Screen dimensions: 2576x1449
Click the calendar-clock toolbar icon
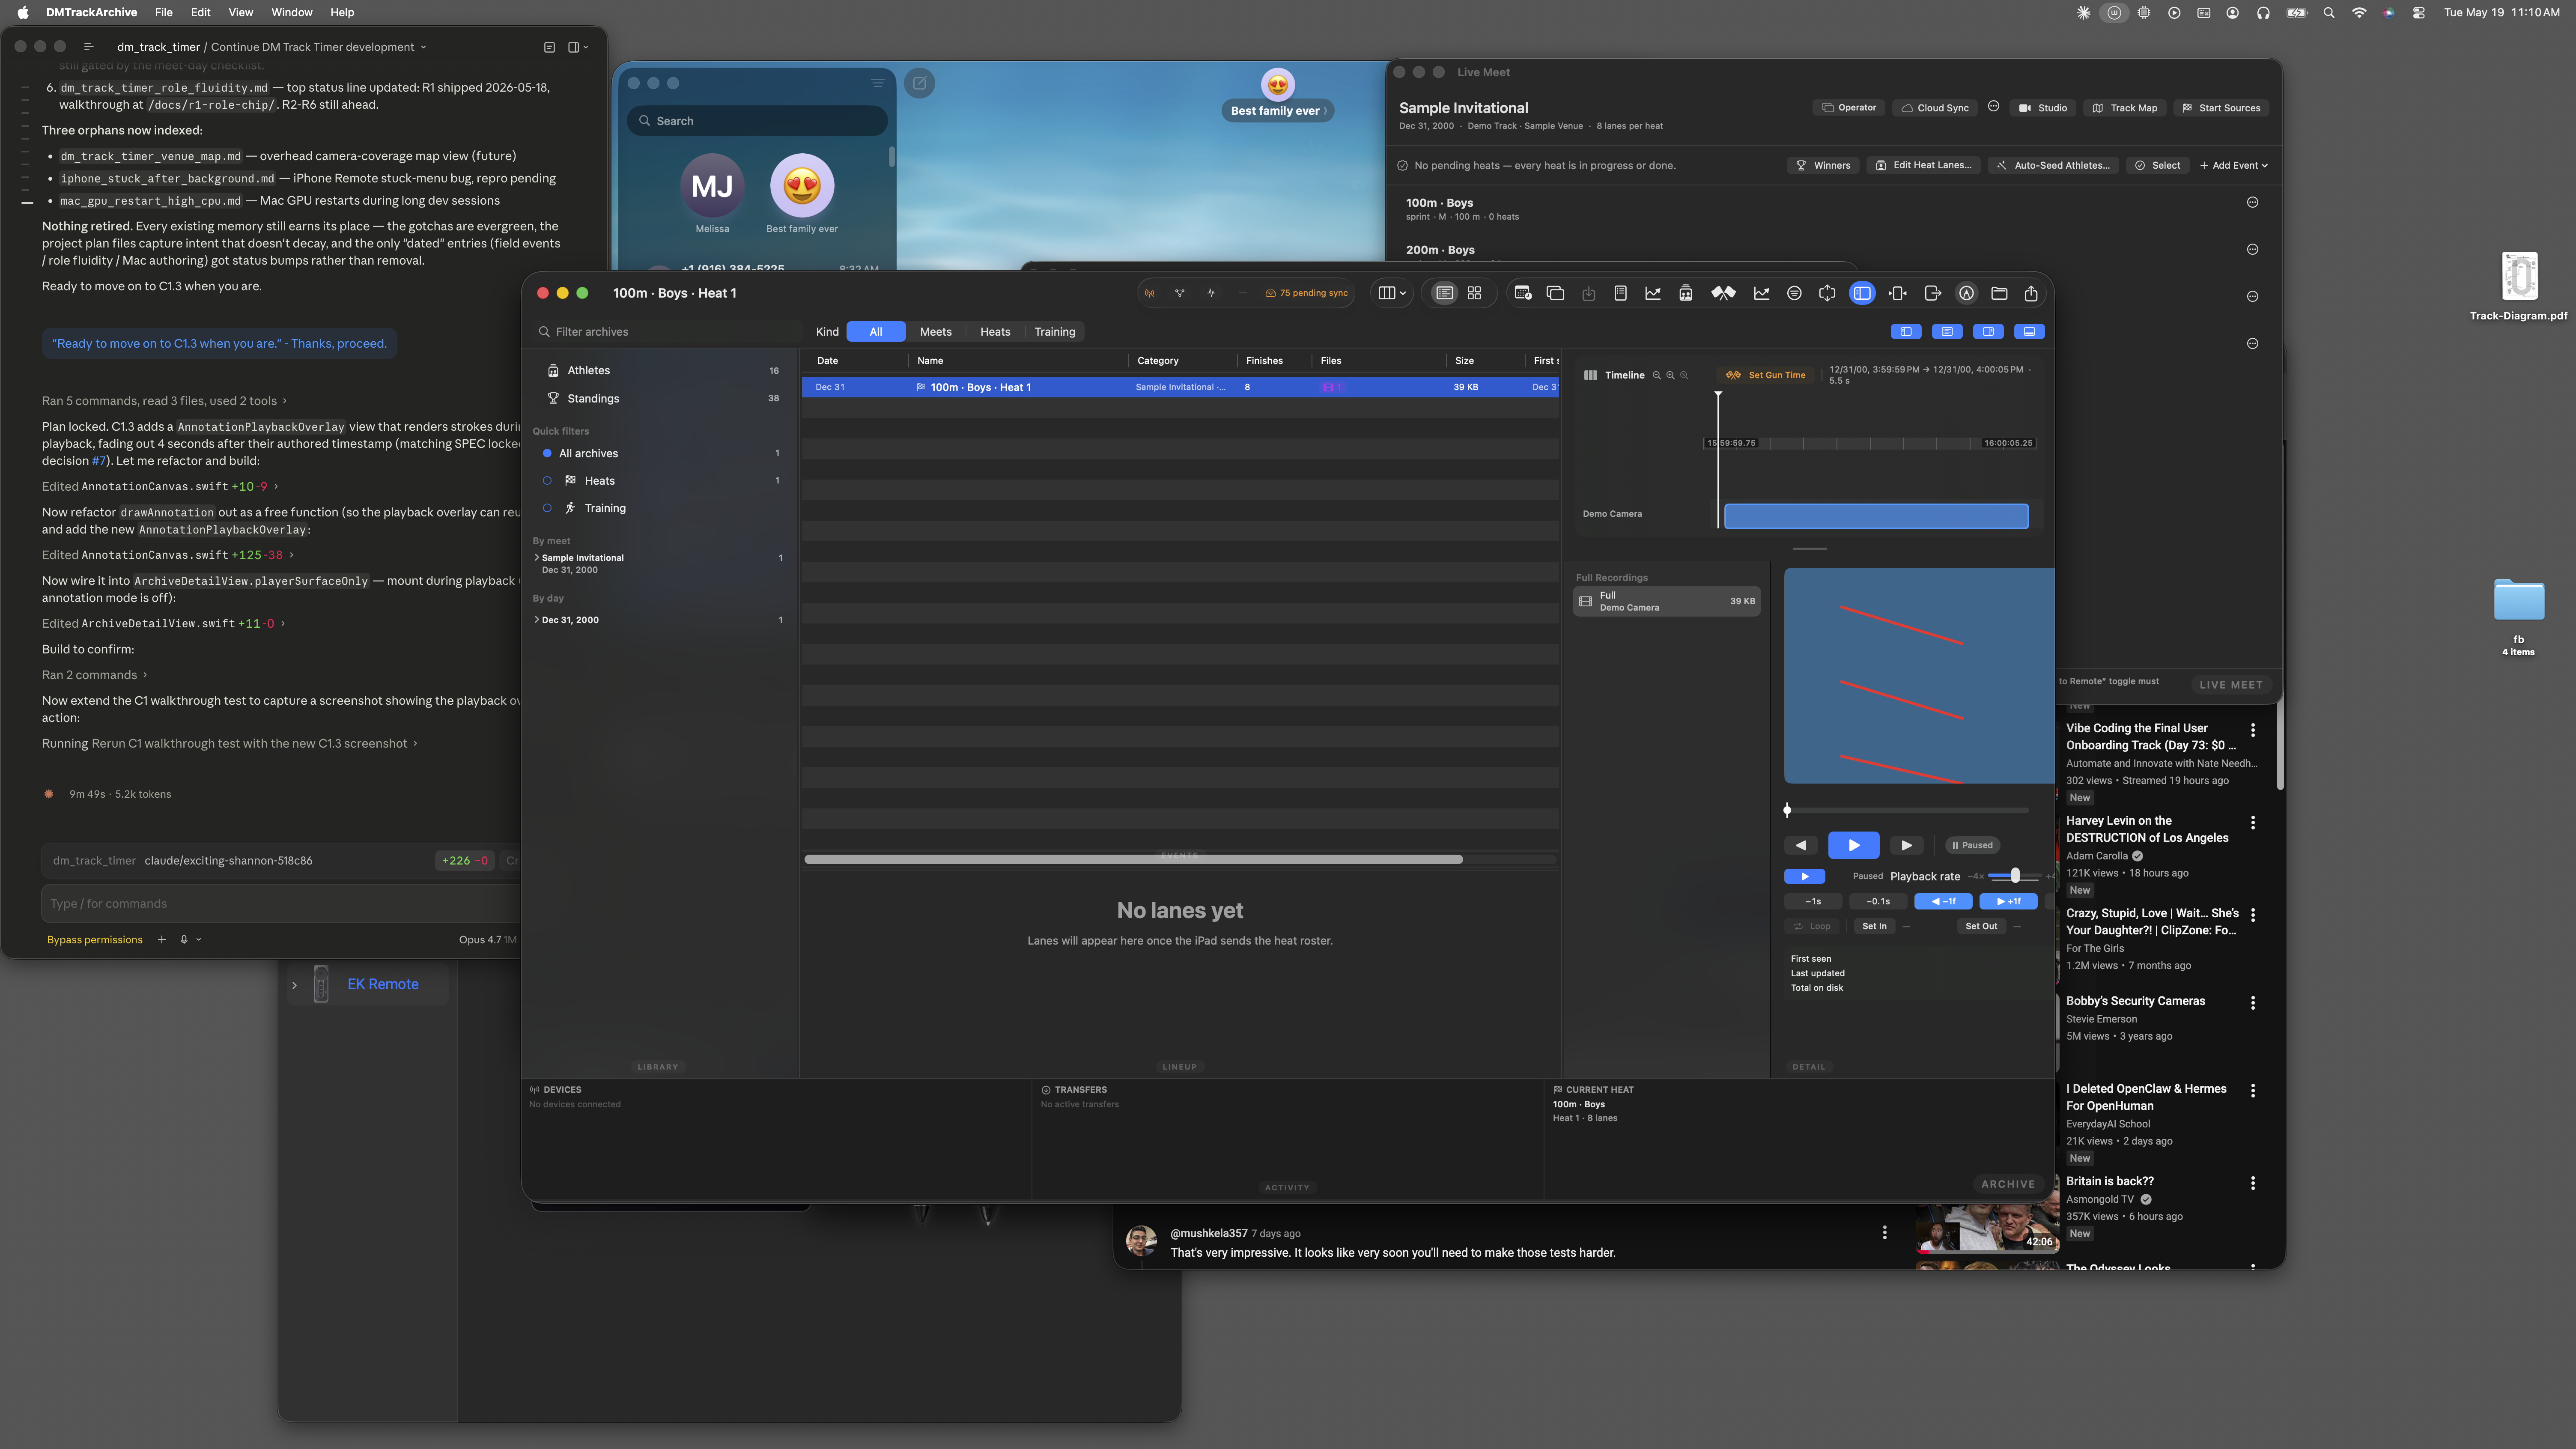click(x=1523, y=293)
